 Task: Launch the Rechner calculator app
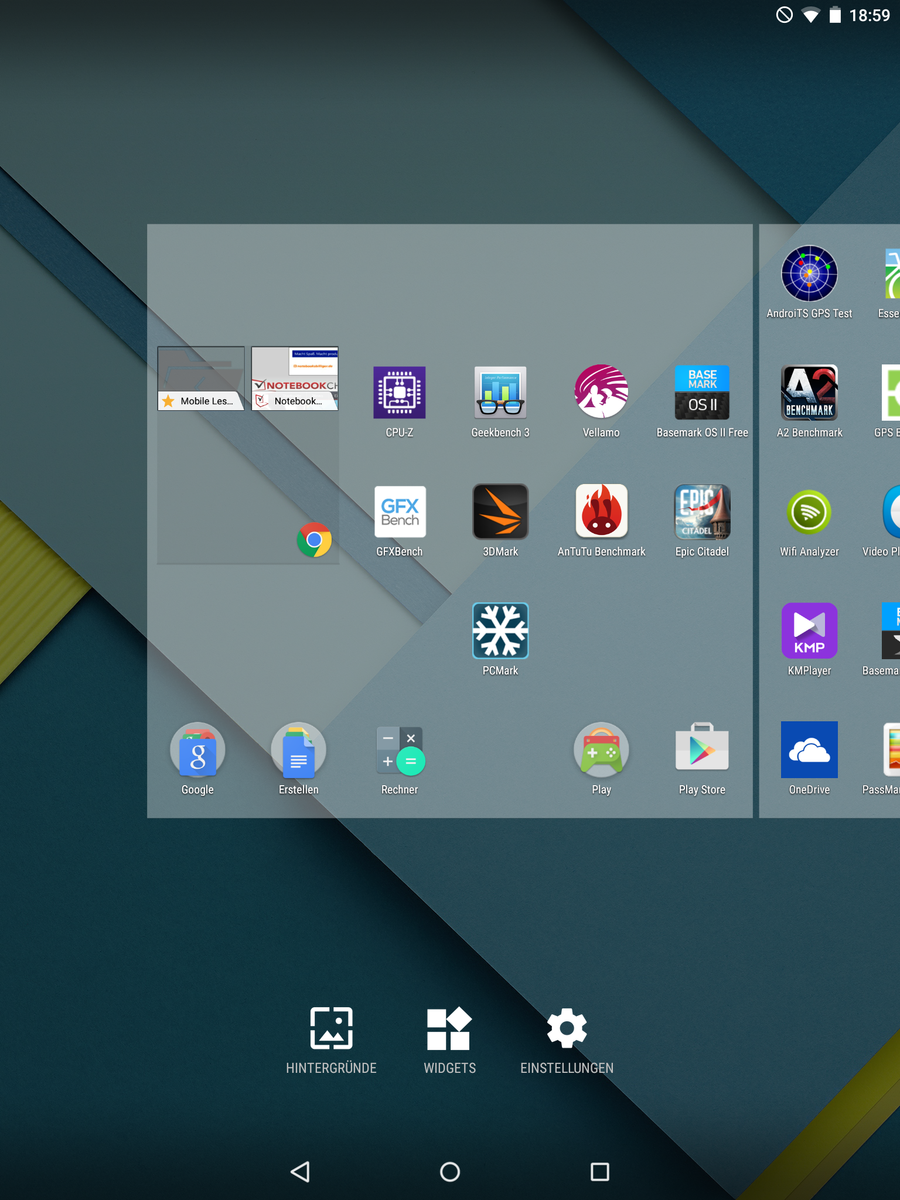click(x=400, y=750)
